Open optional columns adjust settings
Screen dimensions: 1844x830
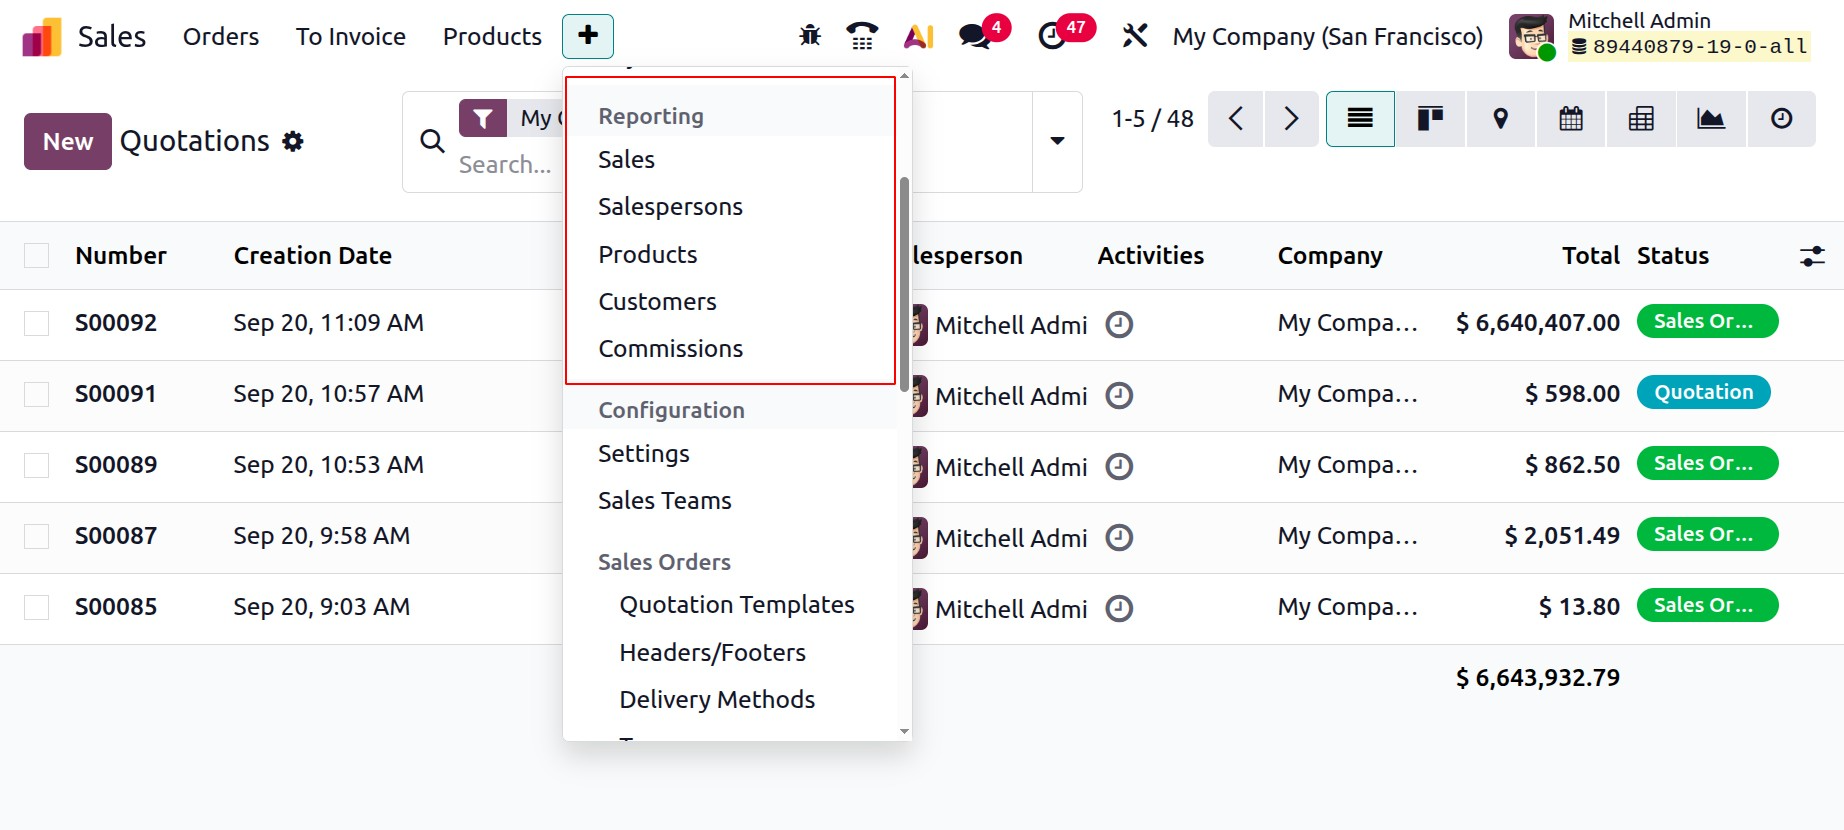pyautogui.click(x=1812, y=256)
